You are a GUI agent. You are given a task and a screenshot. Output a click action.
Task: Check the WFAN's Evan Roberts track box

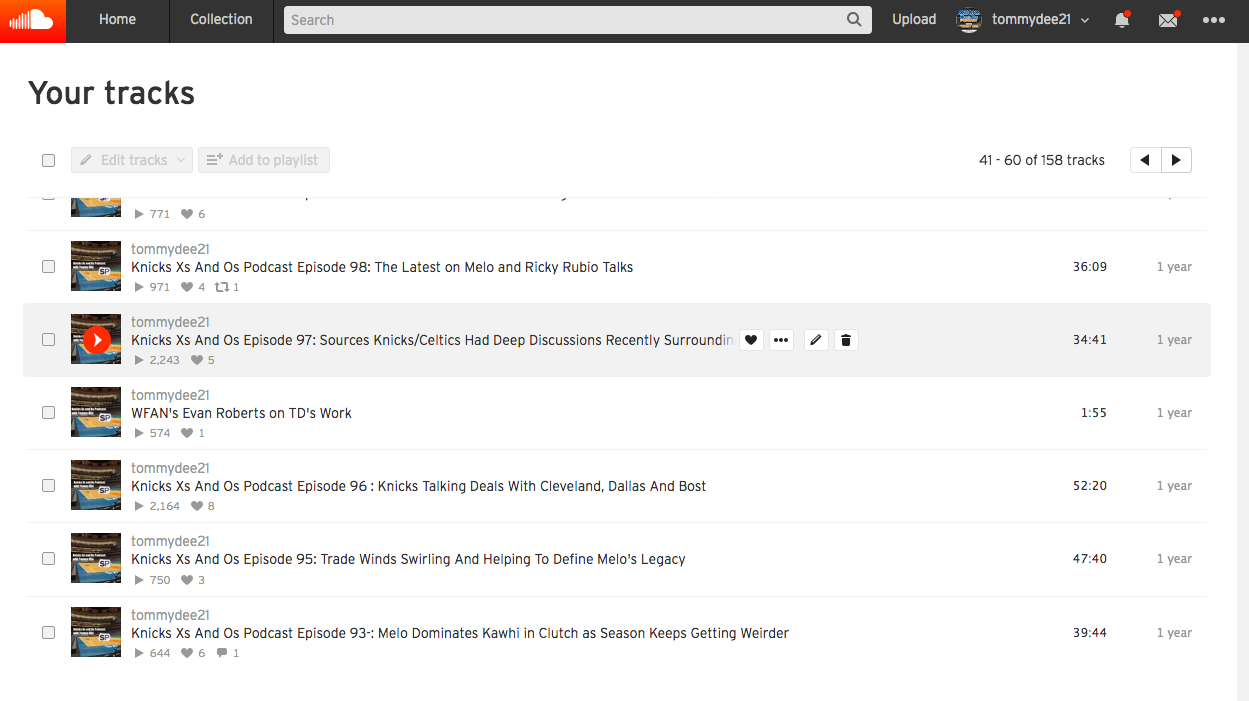click(48, 413)
